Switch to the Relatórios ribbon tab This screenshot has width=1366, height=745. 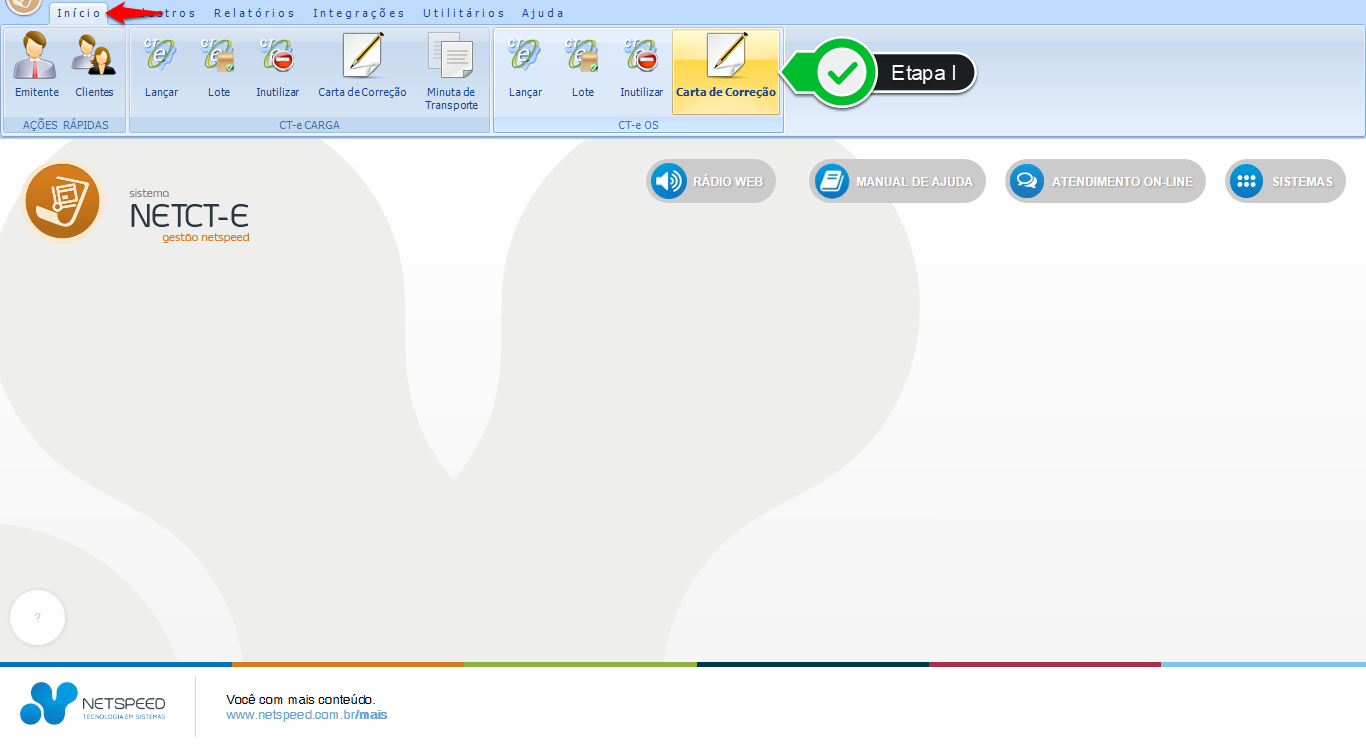pos(254,13)
